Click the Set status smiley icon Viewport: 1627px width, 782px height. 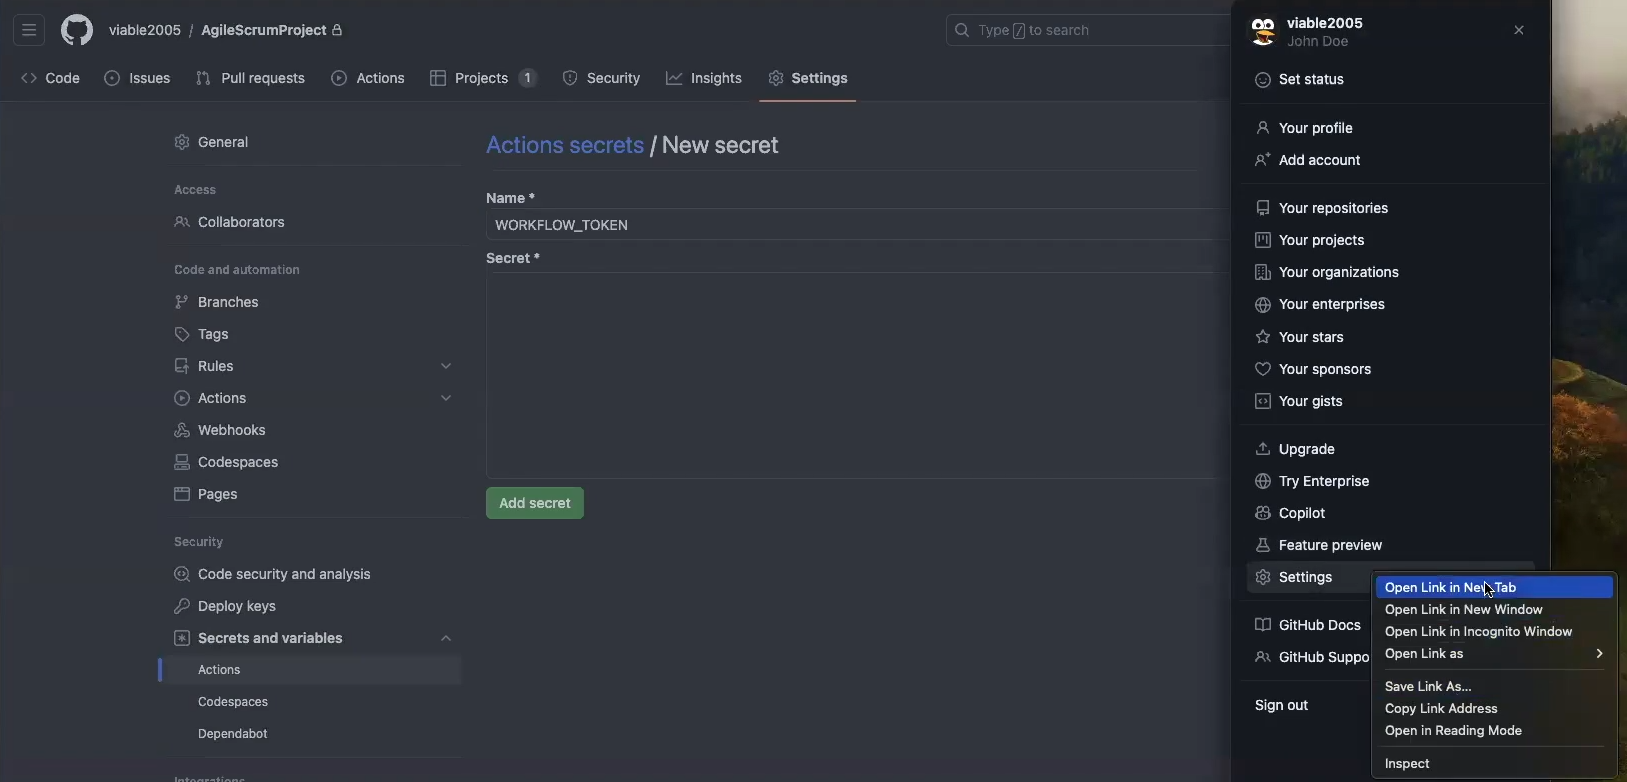1264,80
